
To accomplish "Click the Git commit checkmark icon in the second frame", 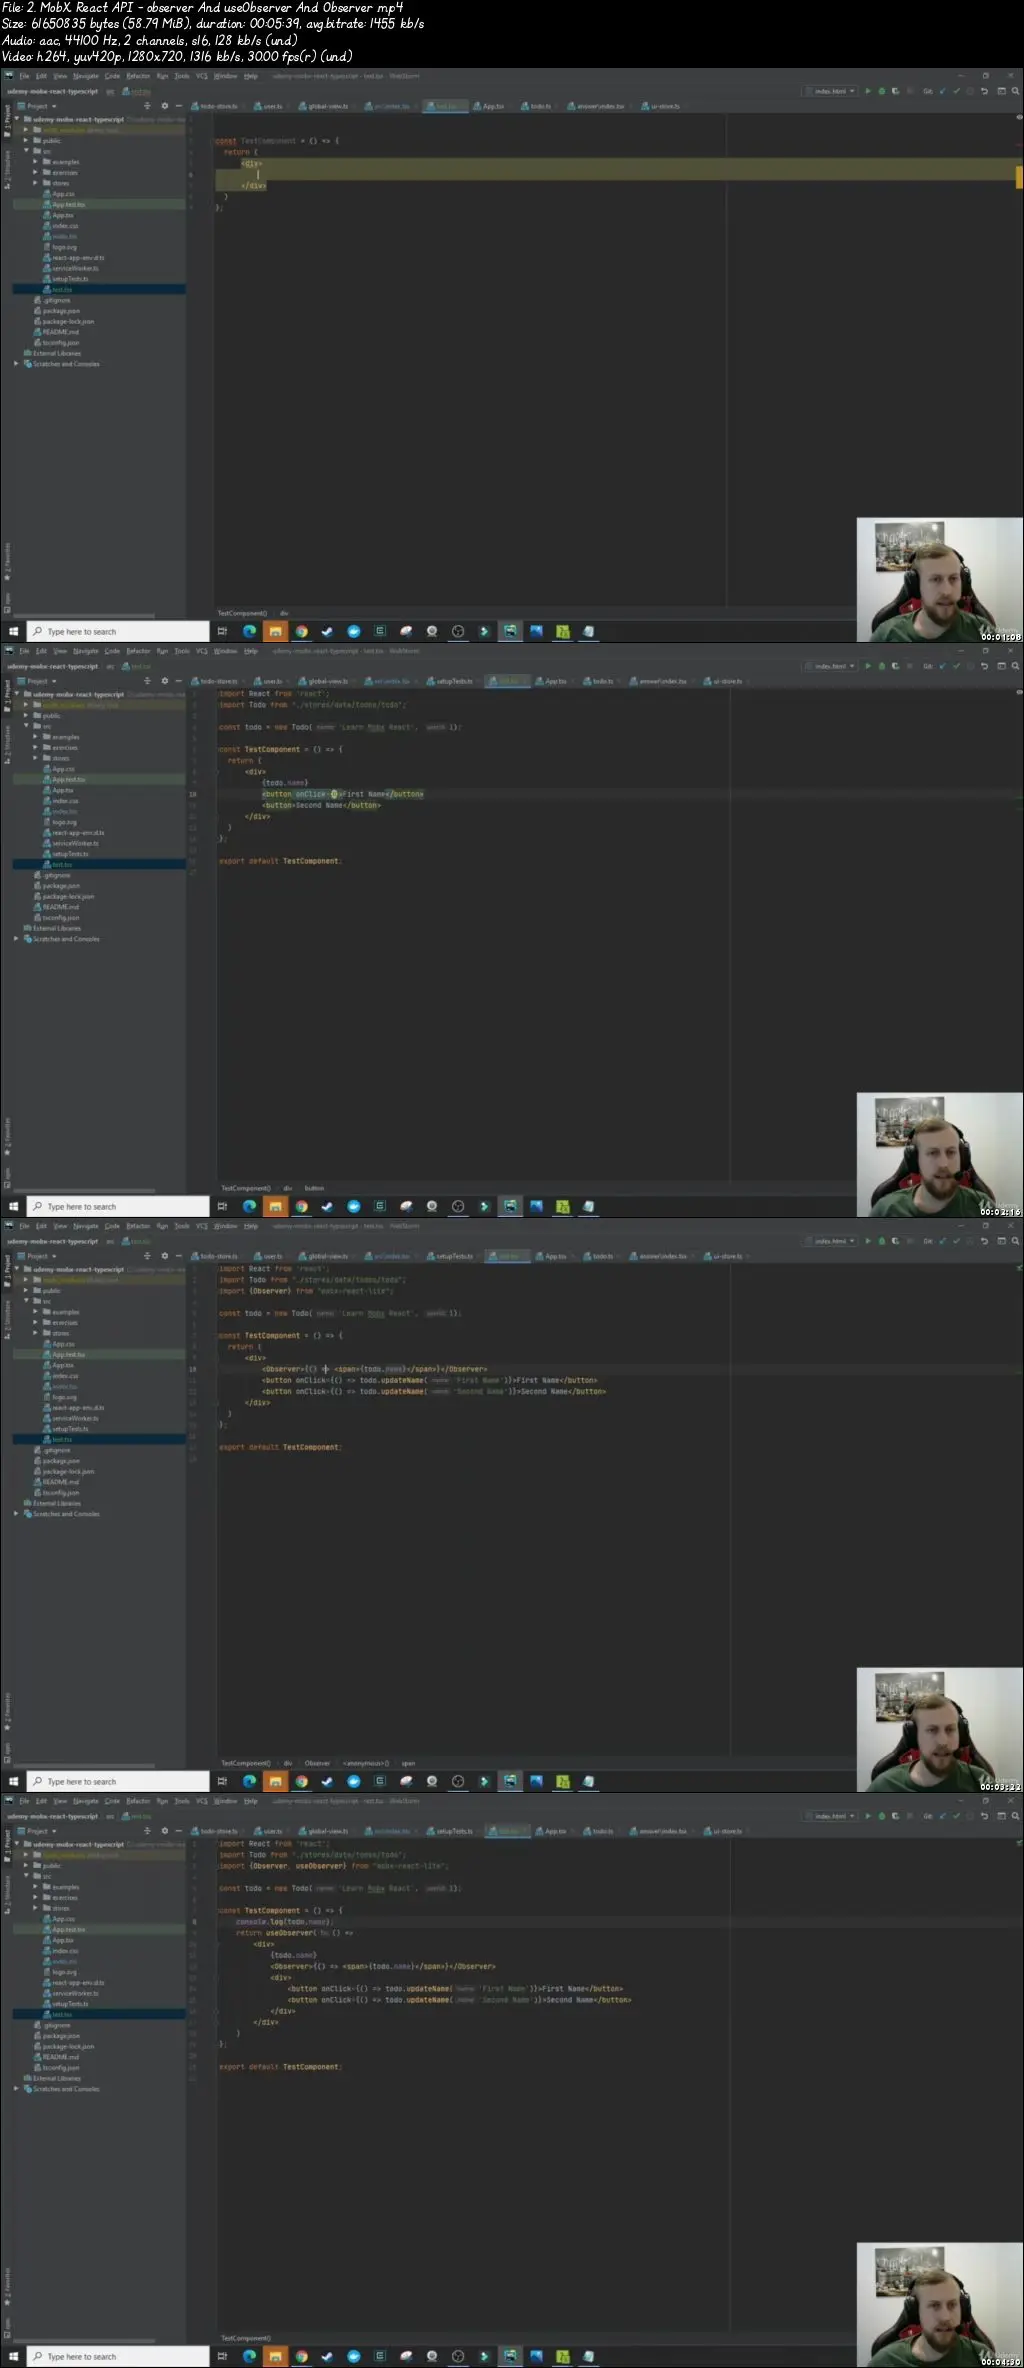I will click(956, 666).
